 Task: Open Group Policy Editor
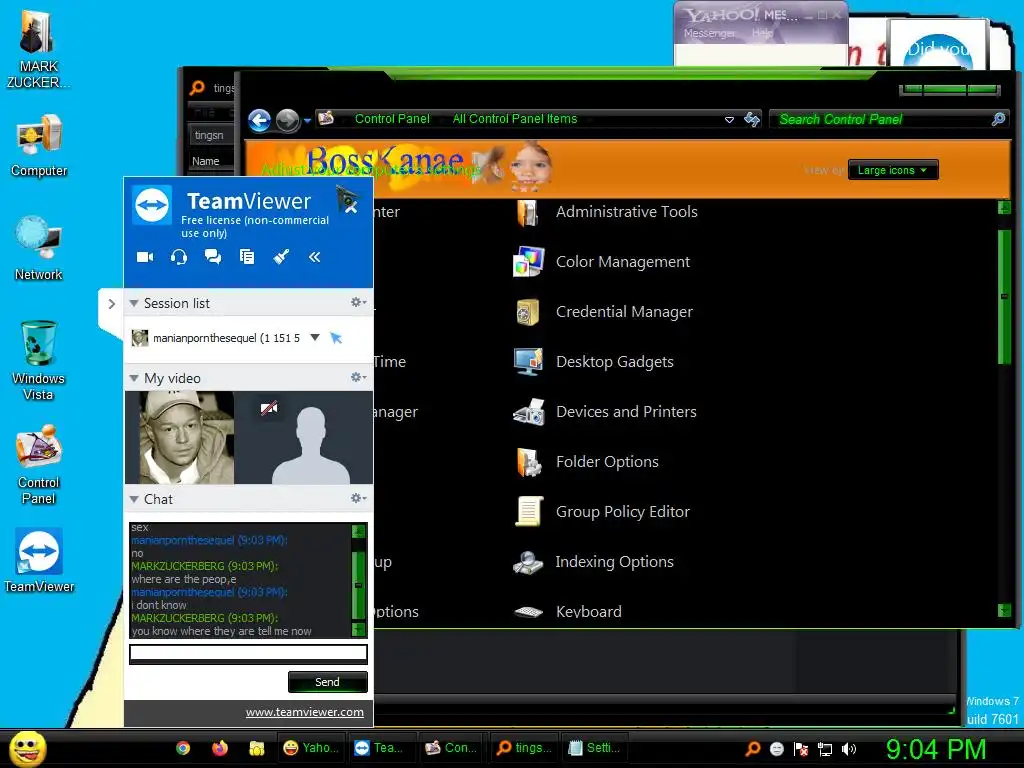pos(603,512)
